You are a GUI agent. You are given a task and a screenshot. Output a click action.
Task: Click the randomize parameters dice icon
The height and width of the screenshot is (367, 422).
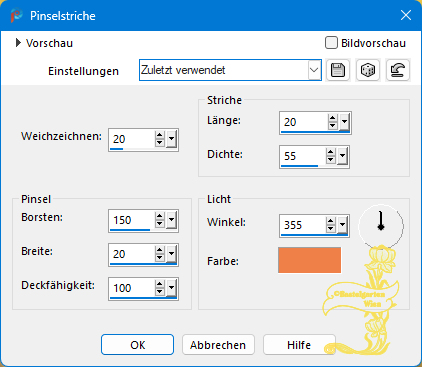point(368,70)
